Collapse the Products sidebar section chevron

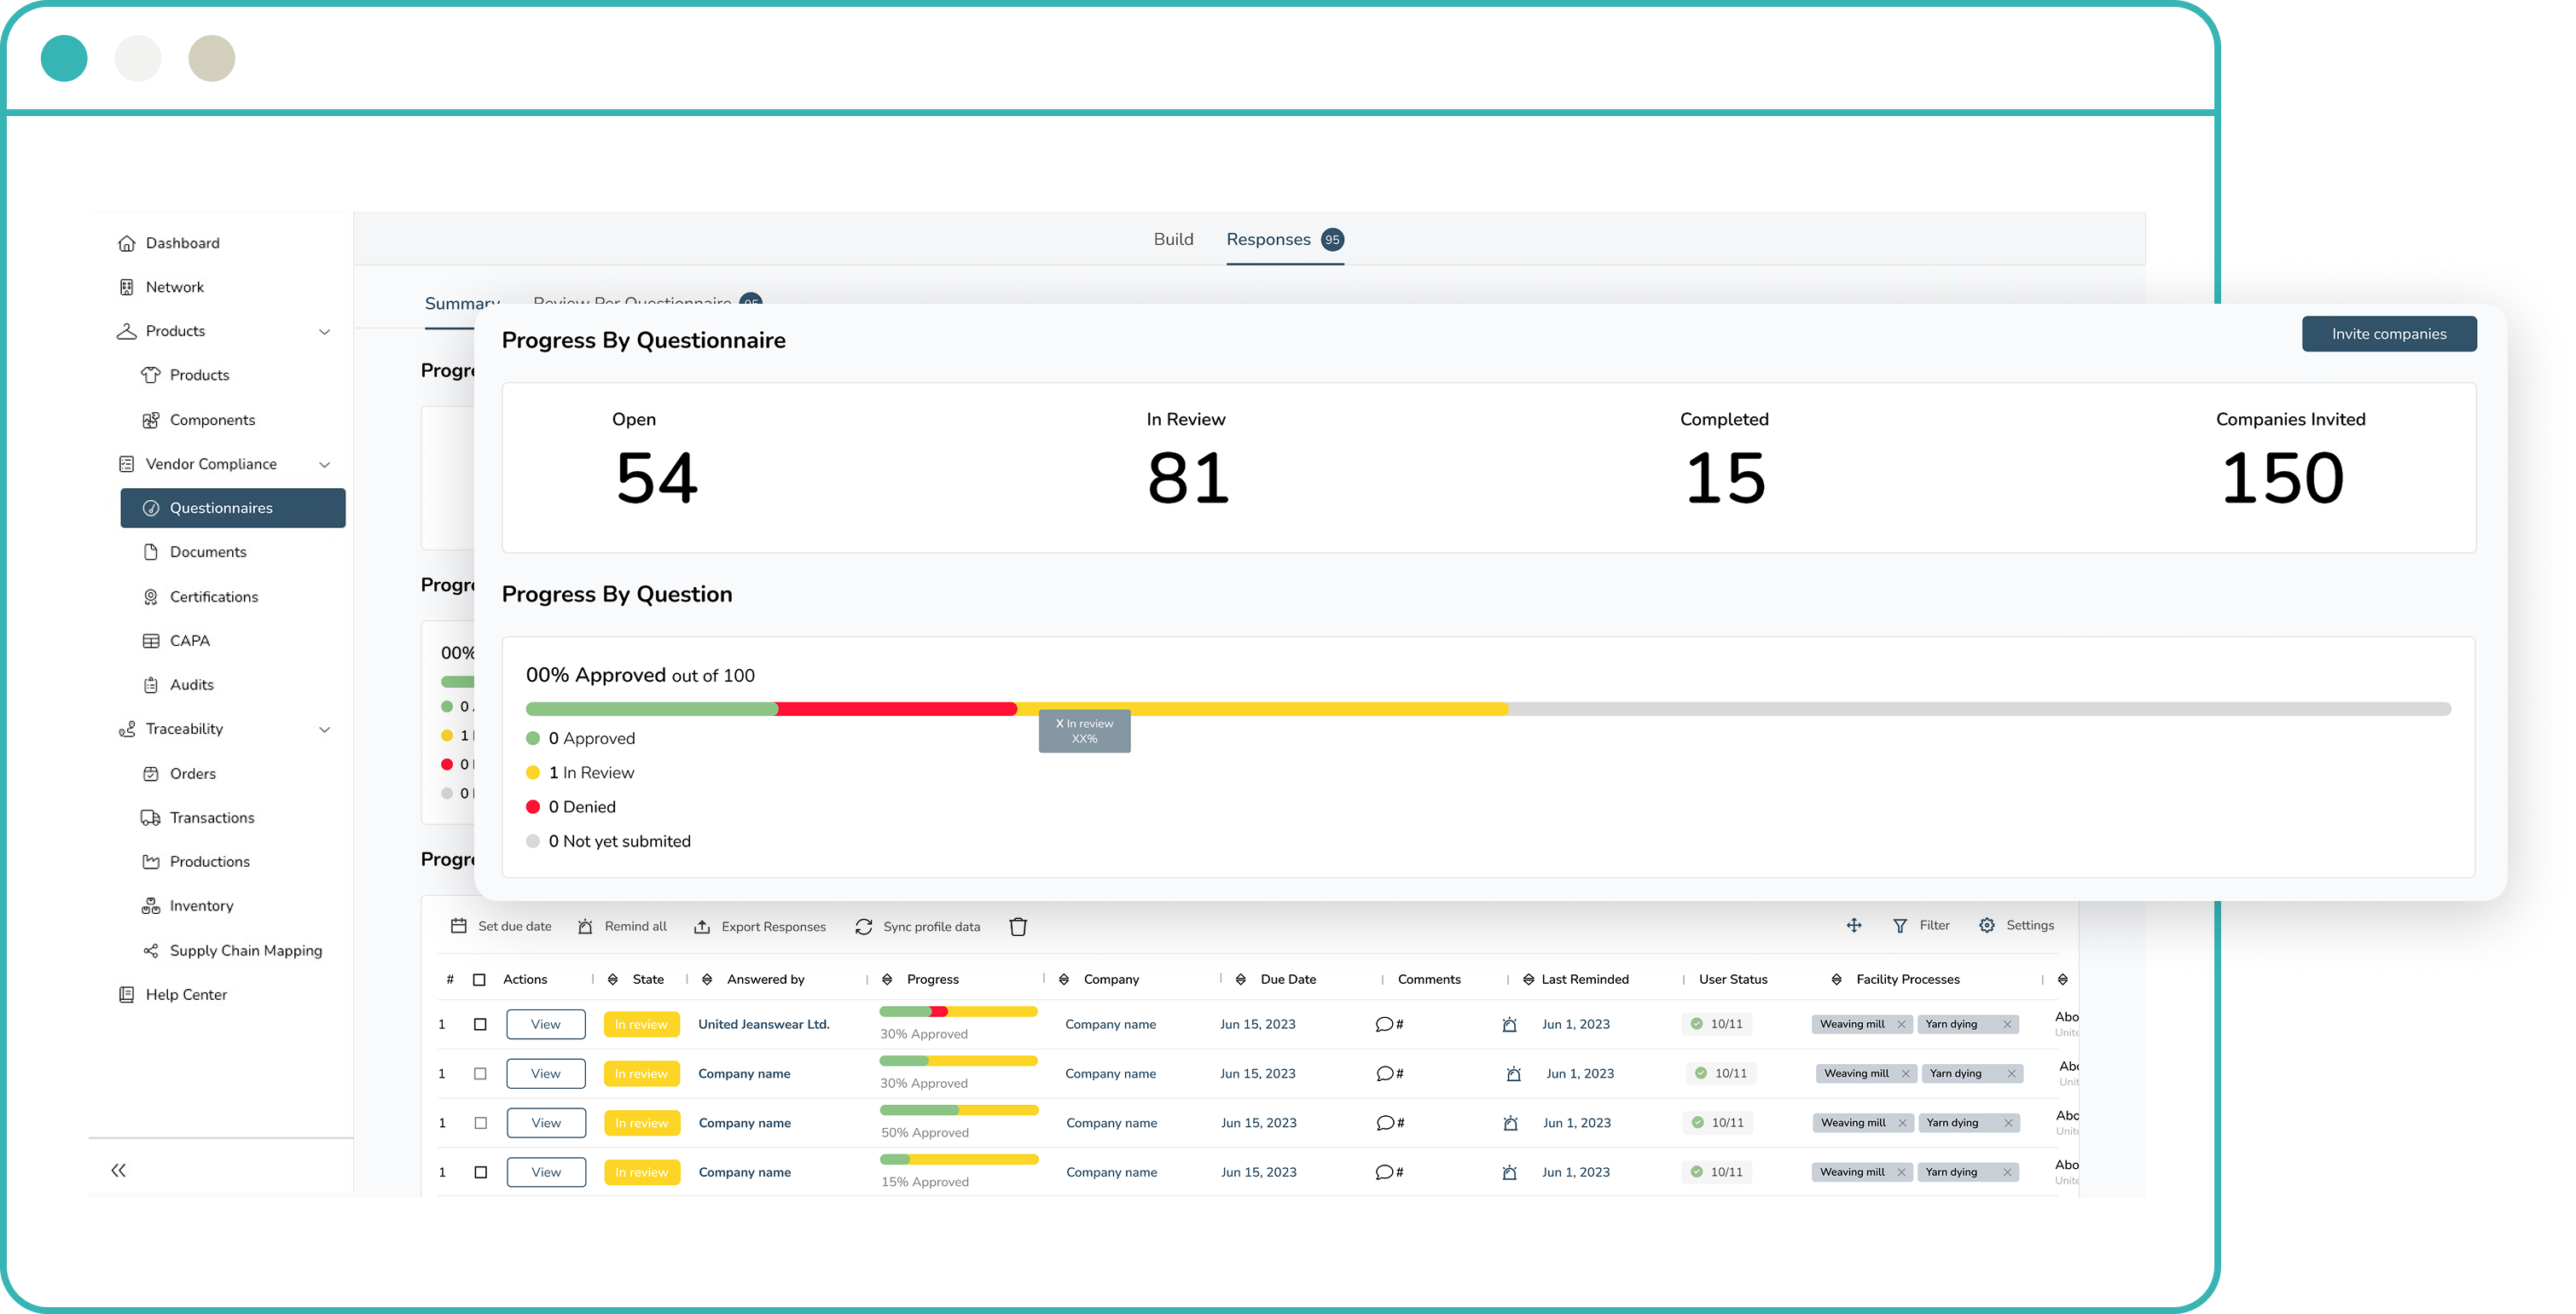(324, 331)
